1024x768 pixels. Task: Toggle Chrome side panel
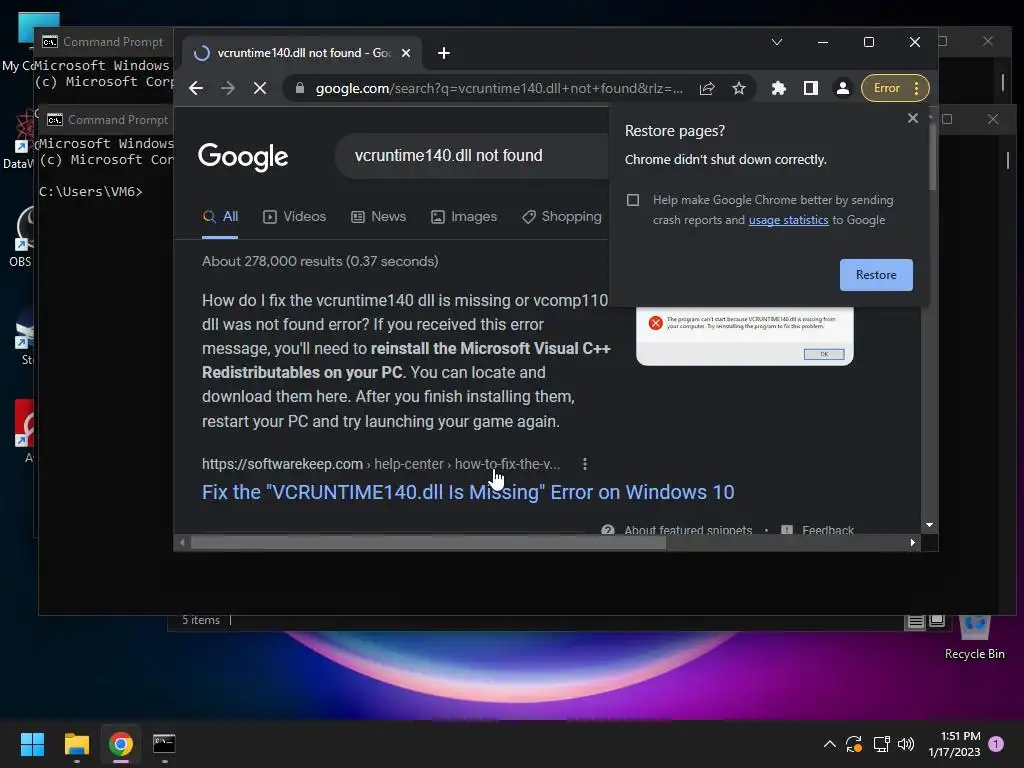coord(810,88)
